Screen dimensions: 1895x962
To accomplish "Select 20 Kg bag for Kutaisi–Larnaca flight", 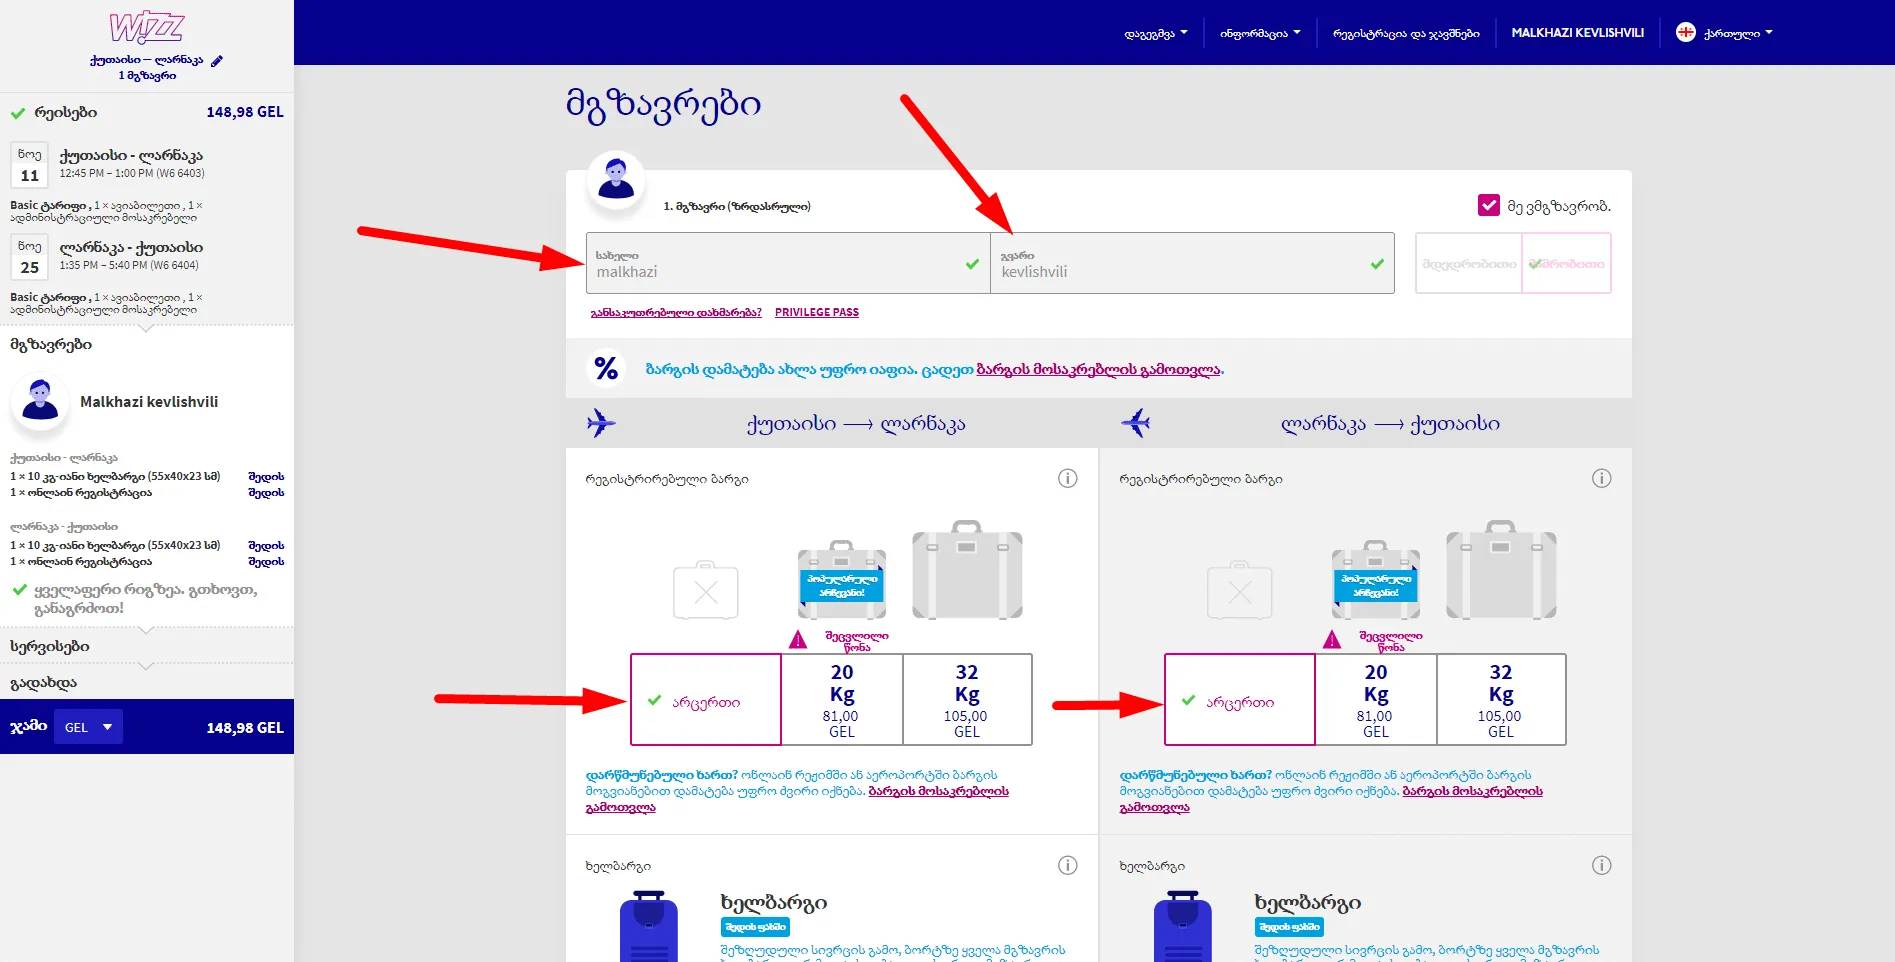I will pos(841,700).
